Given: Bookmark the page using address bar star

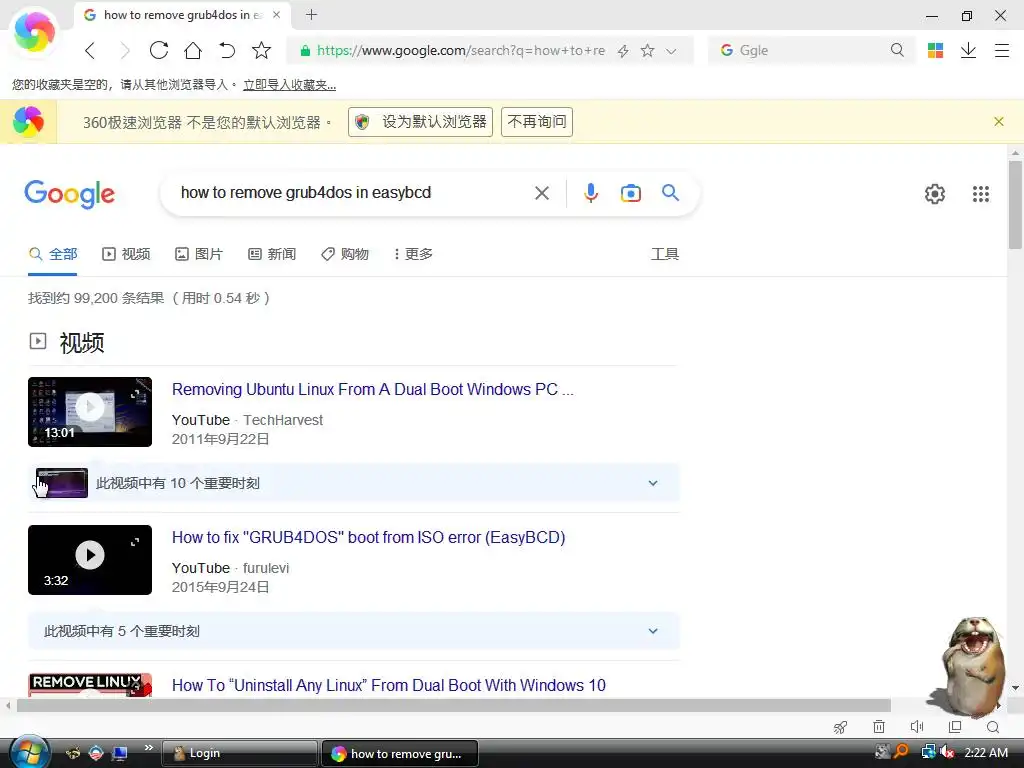Looking at the screenshot, I should [647, 50].
